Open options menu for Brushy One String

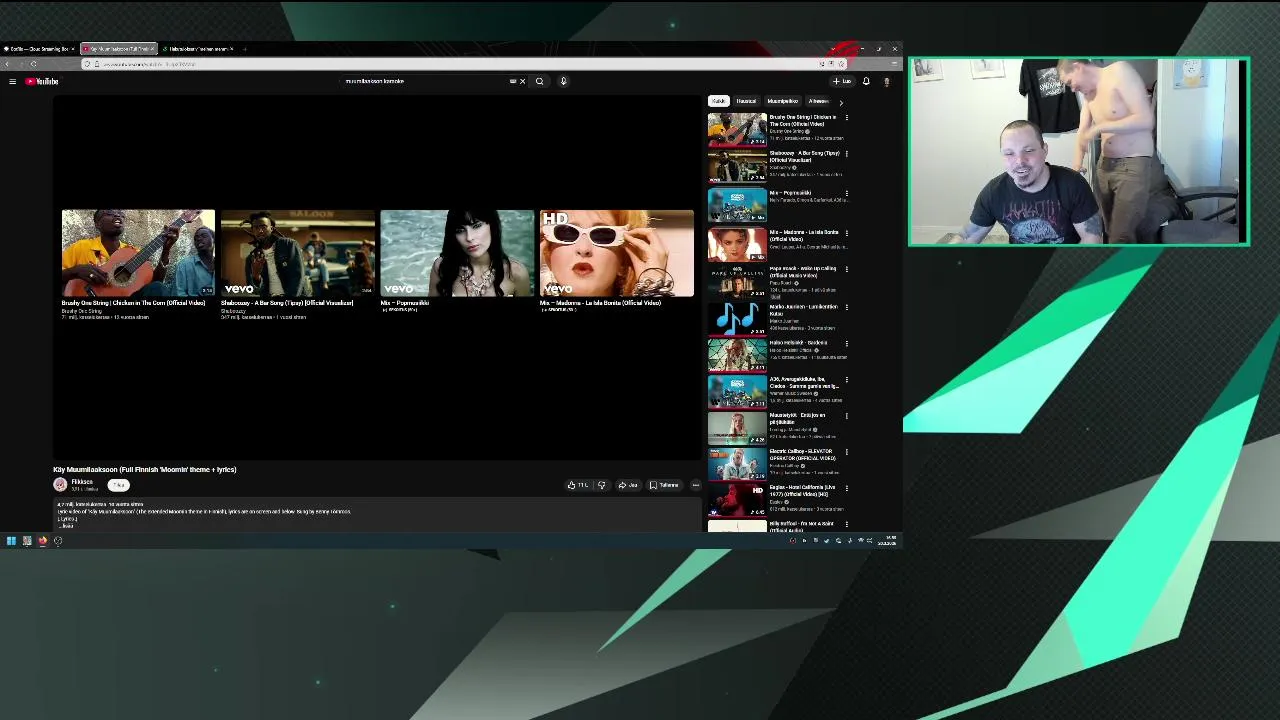tap(846, 118)
